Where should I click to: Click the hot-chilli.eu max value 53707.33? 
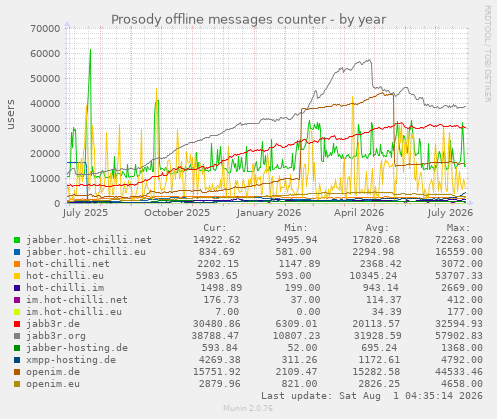[x=459, y=276]
